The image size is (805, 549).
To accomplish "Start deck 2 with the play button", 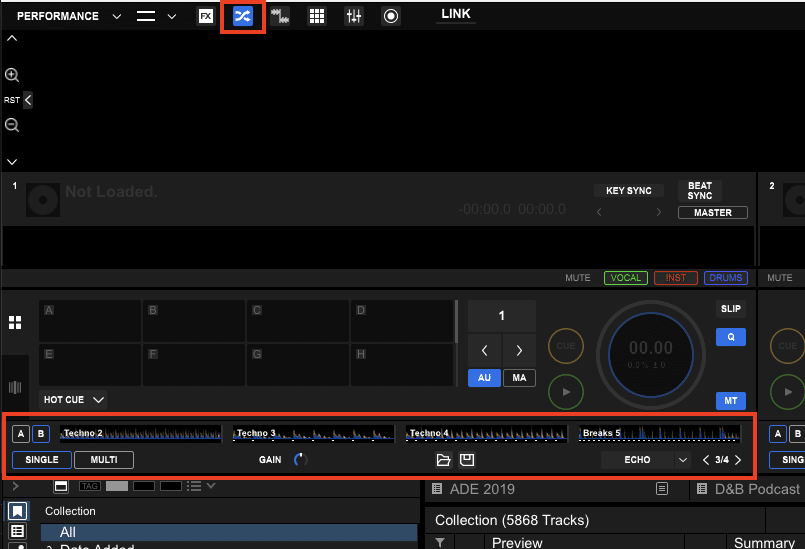I will coord(788,392).
